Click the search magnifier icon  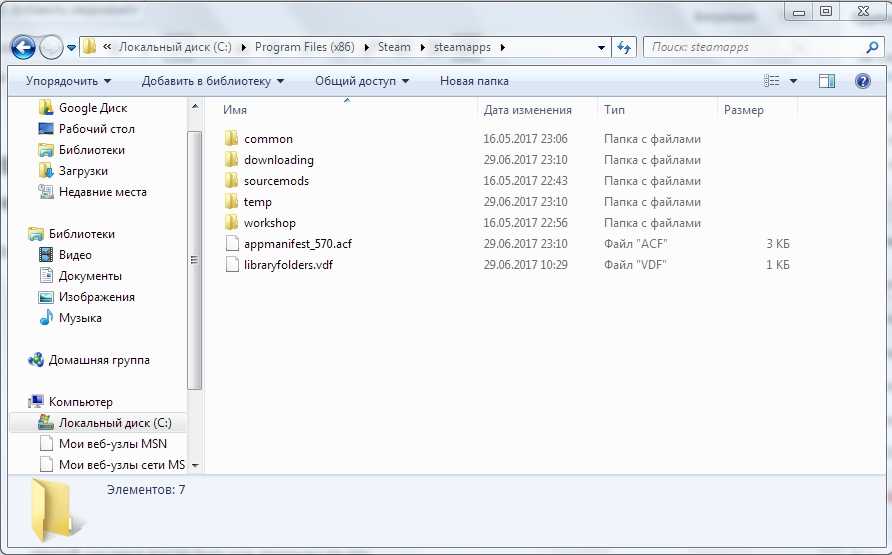pyautogui.click(x=872, y=47)
